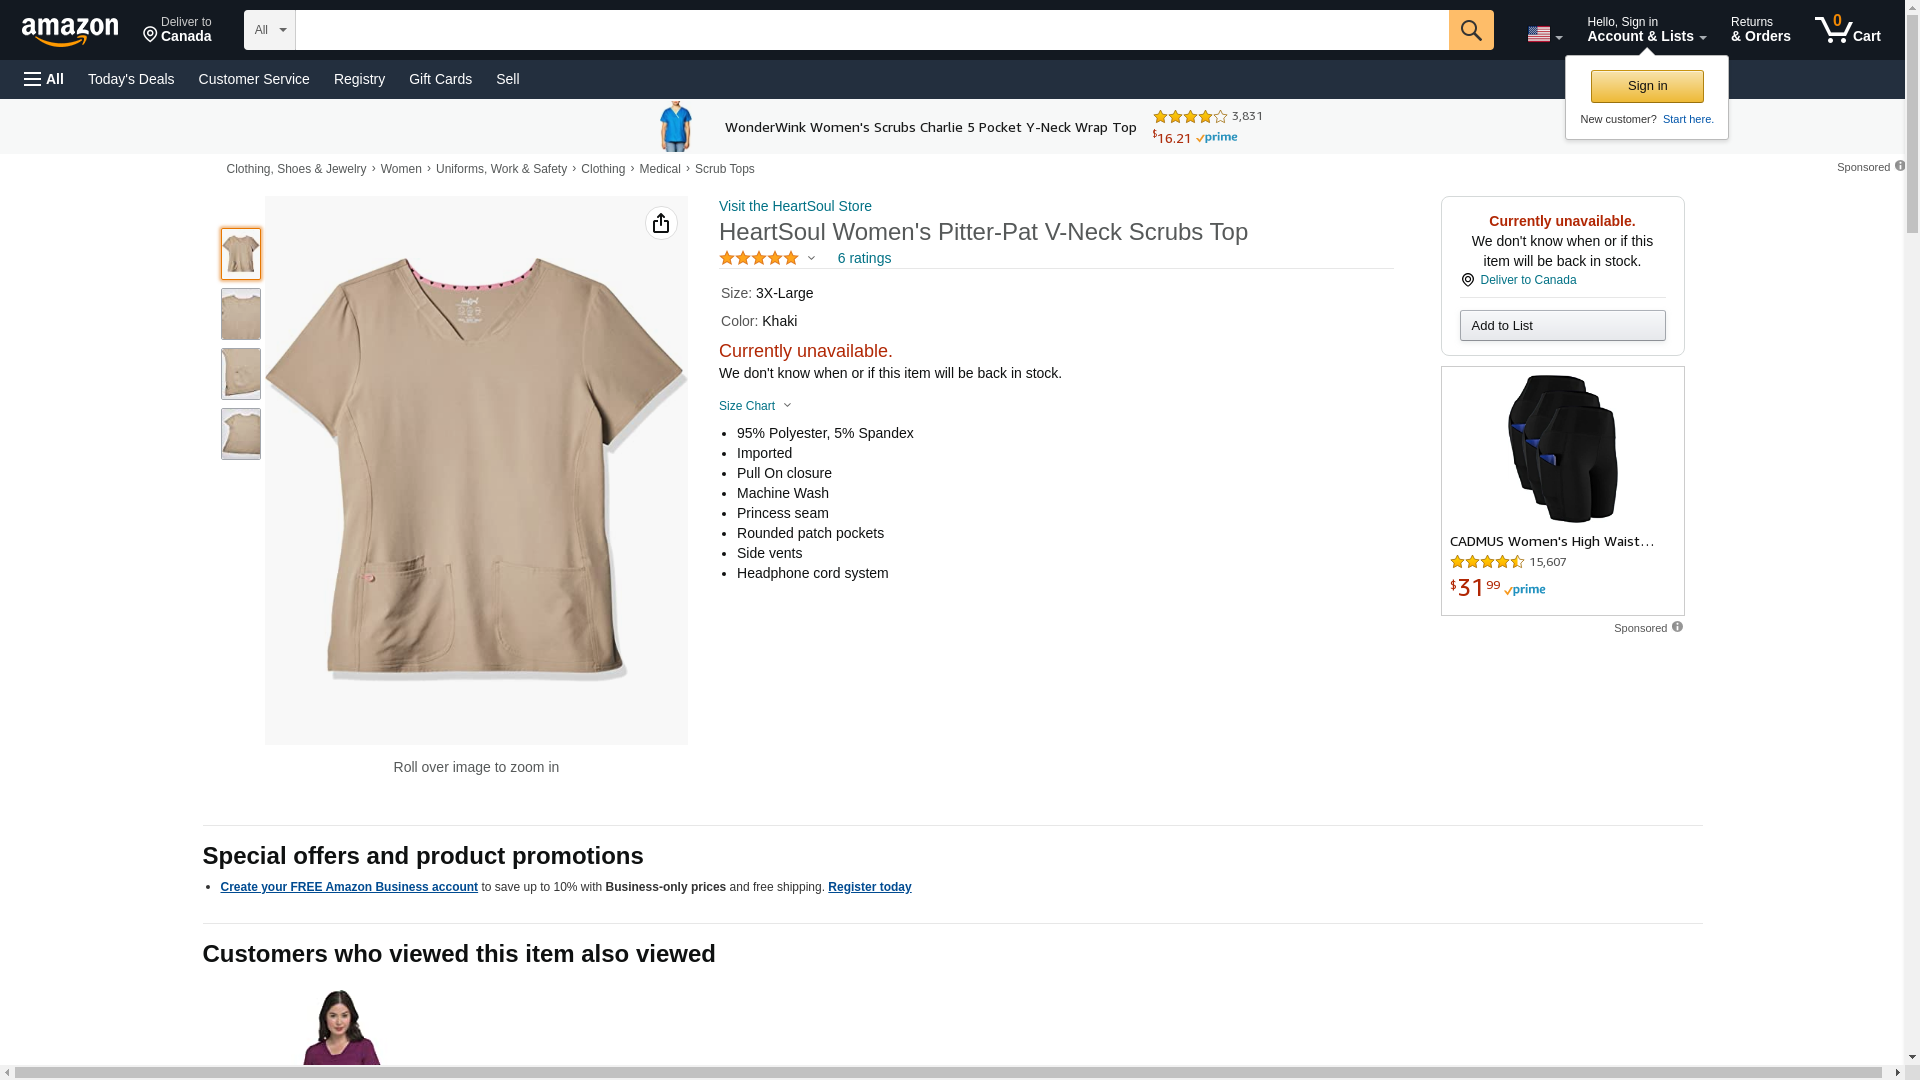This screenshot has height=1080, width=1920.
Task: Expand the All search category dropdown
Action: pyautogui.click(x=270, y=30)
